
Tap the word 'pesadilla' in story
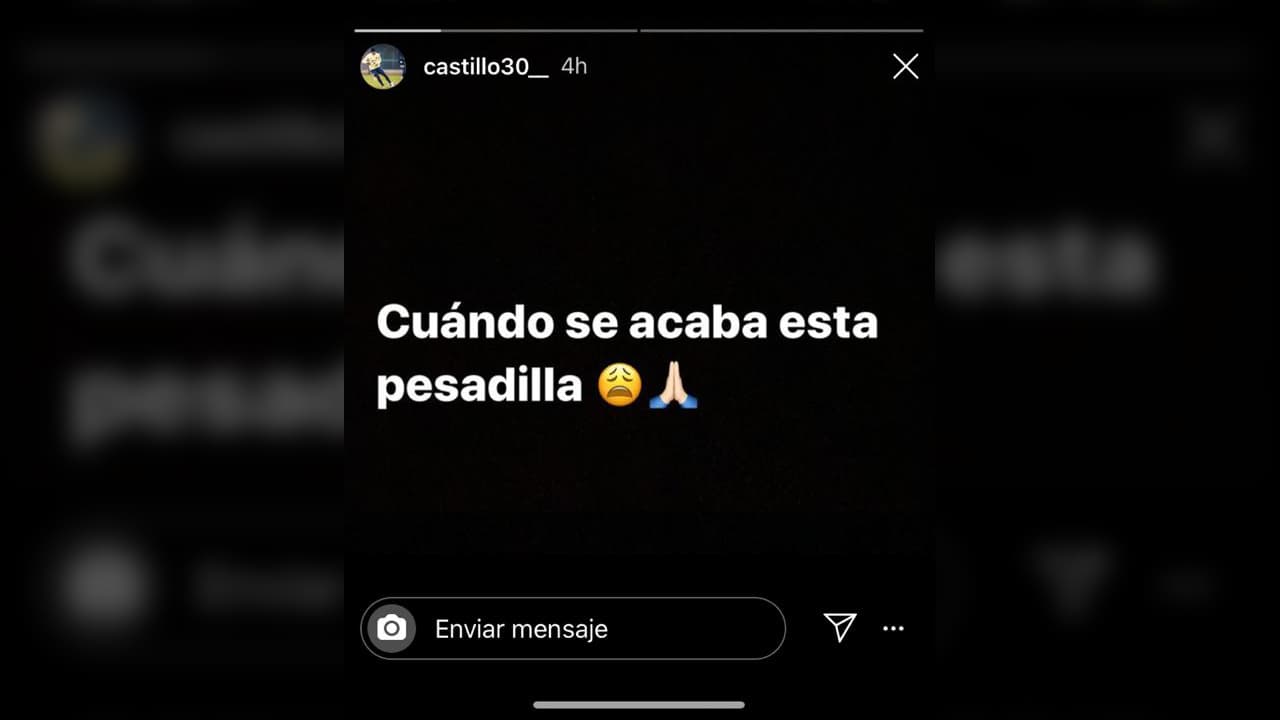click(479, 386)
